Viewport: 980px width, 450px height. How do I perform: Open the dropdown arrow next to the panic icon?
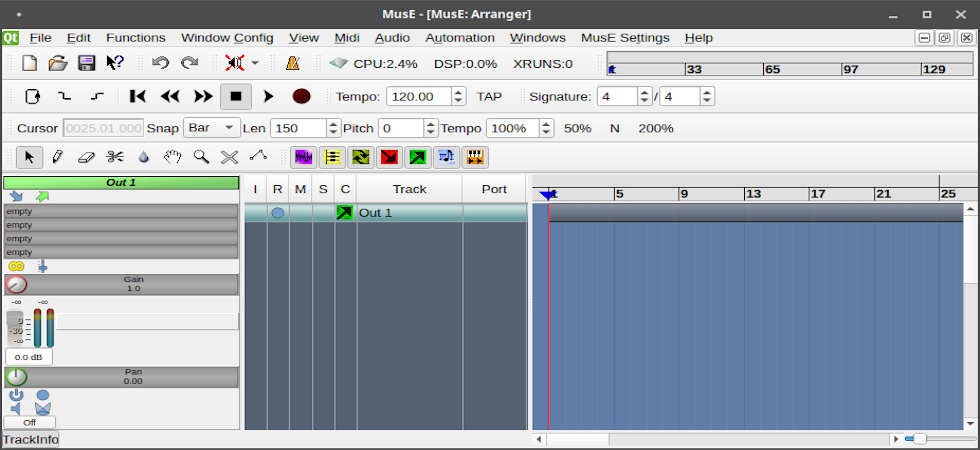[x=255, y=63]
